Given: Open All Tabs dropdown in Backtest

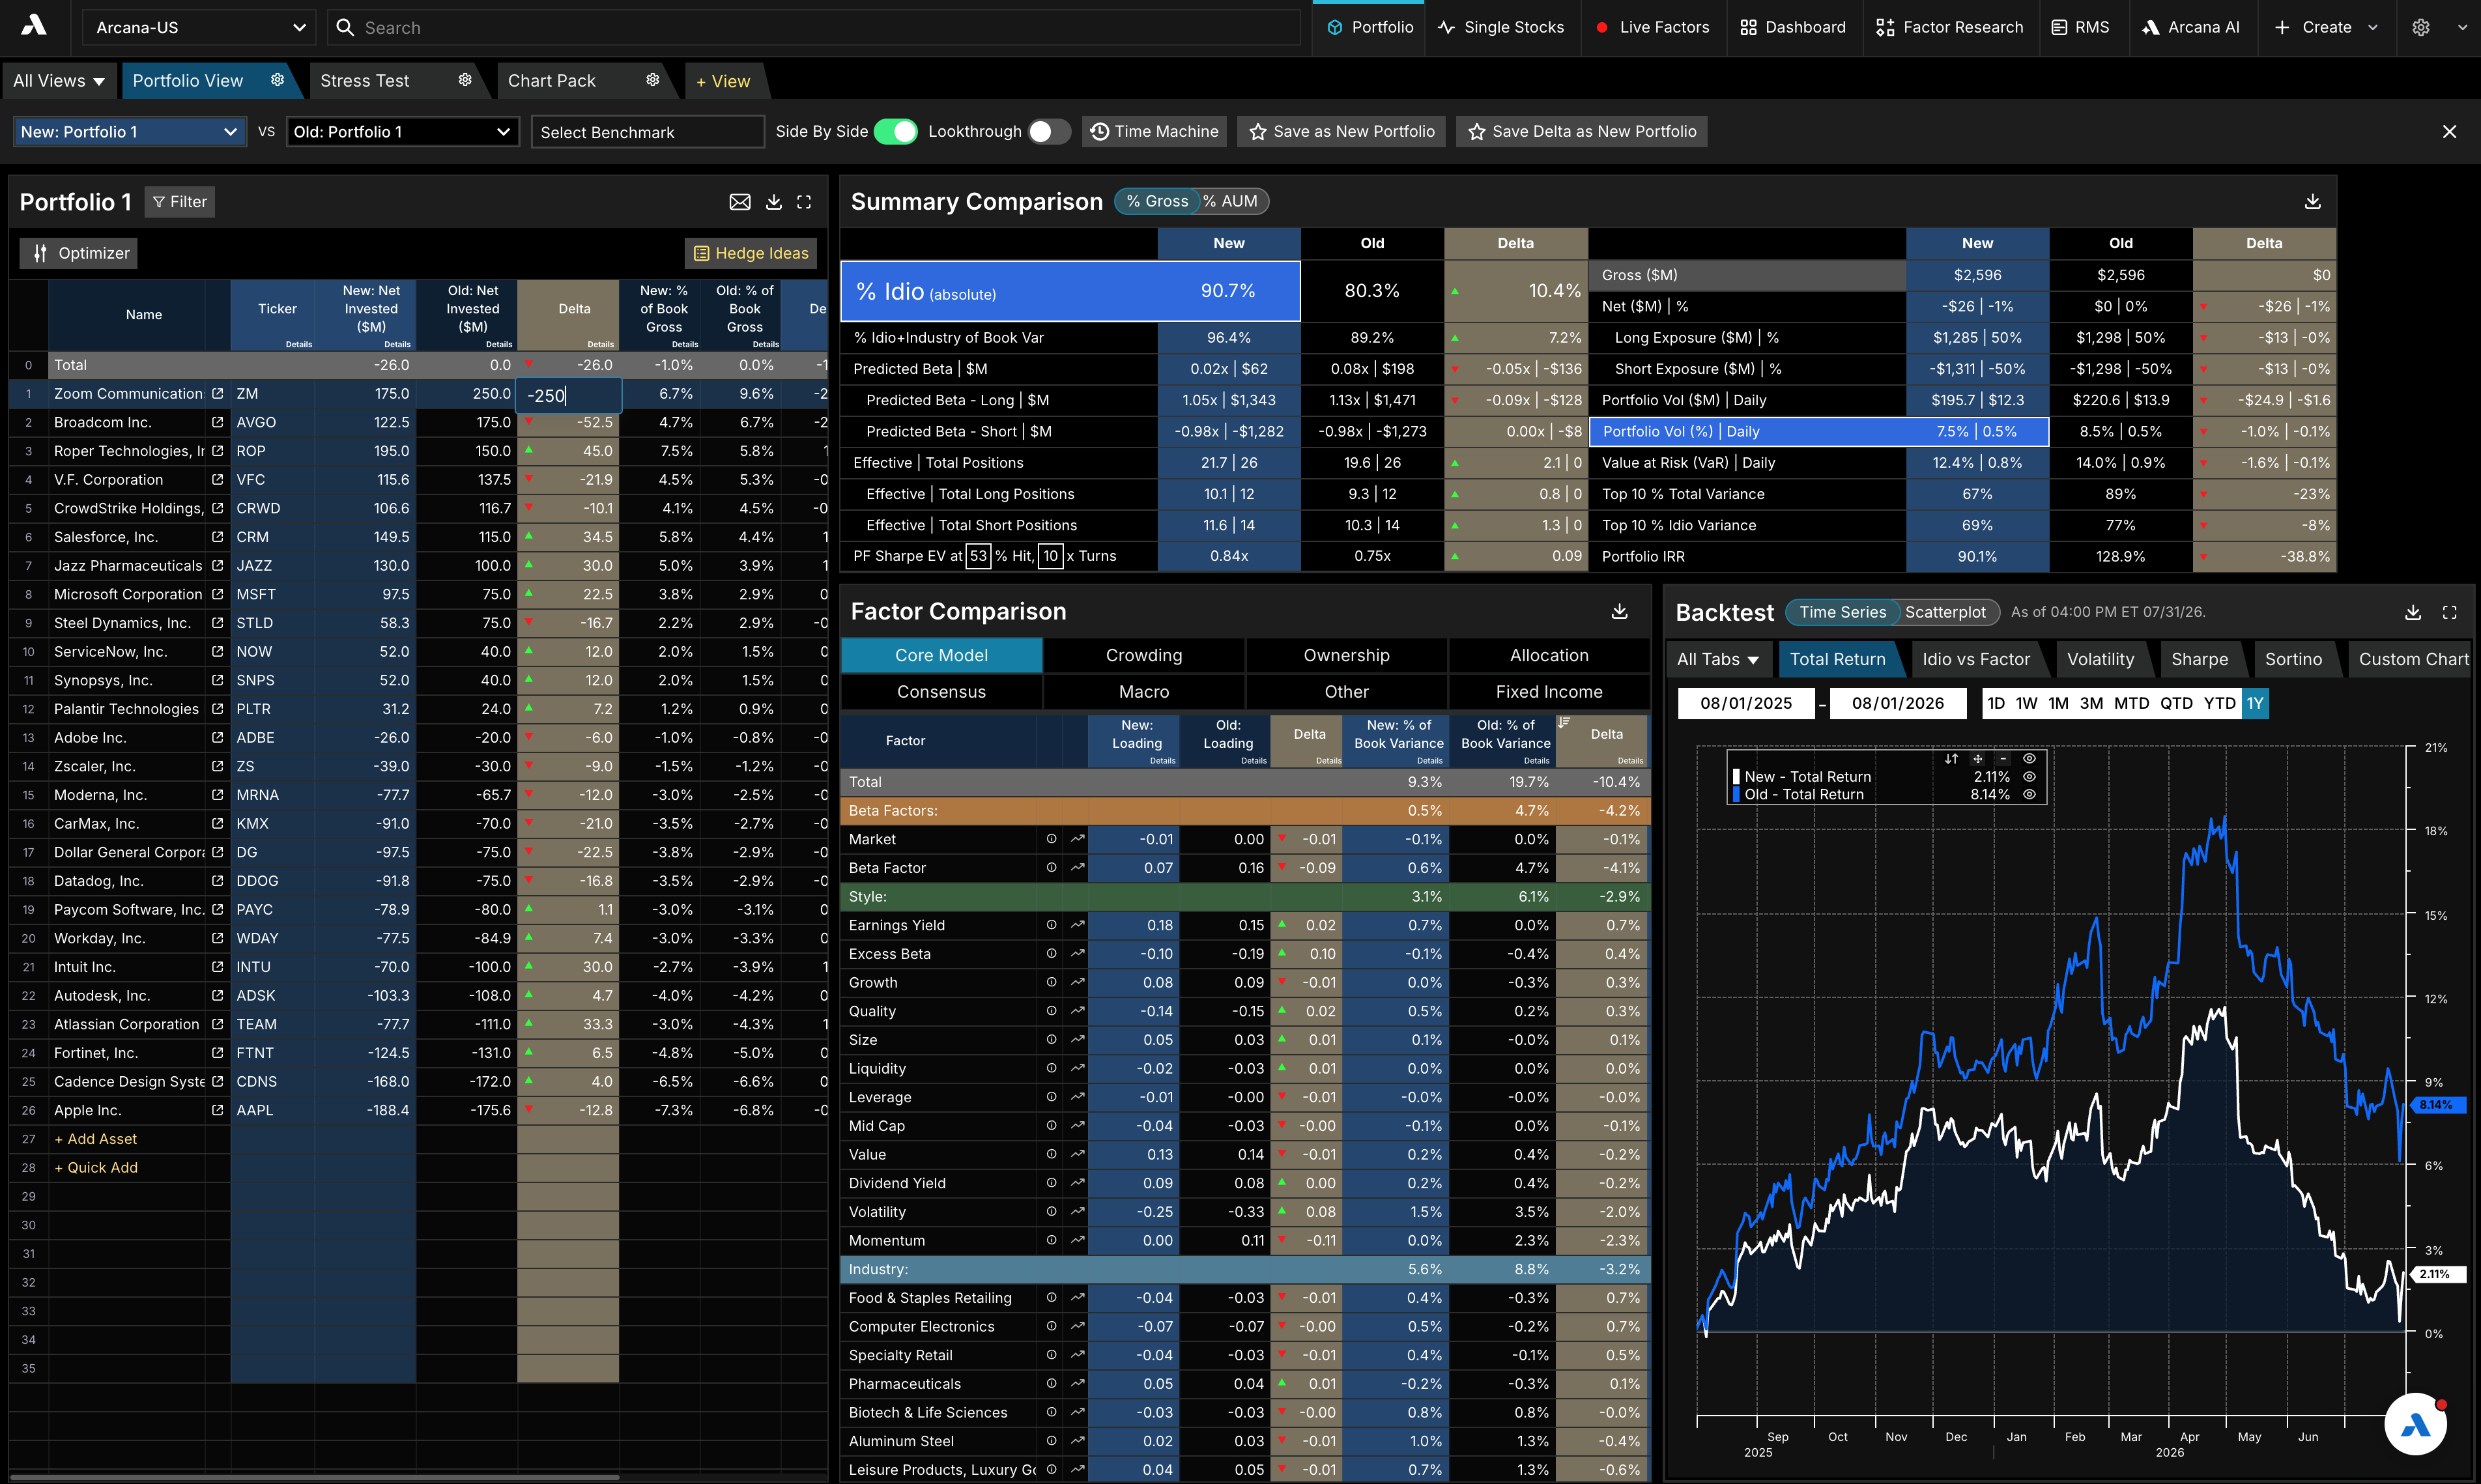Looking at the screenshot, I should [x=1717, y=659].
